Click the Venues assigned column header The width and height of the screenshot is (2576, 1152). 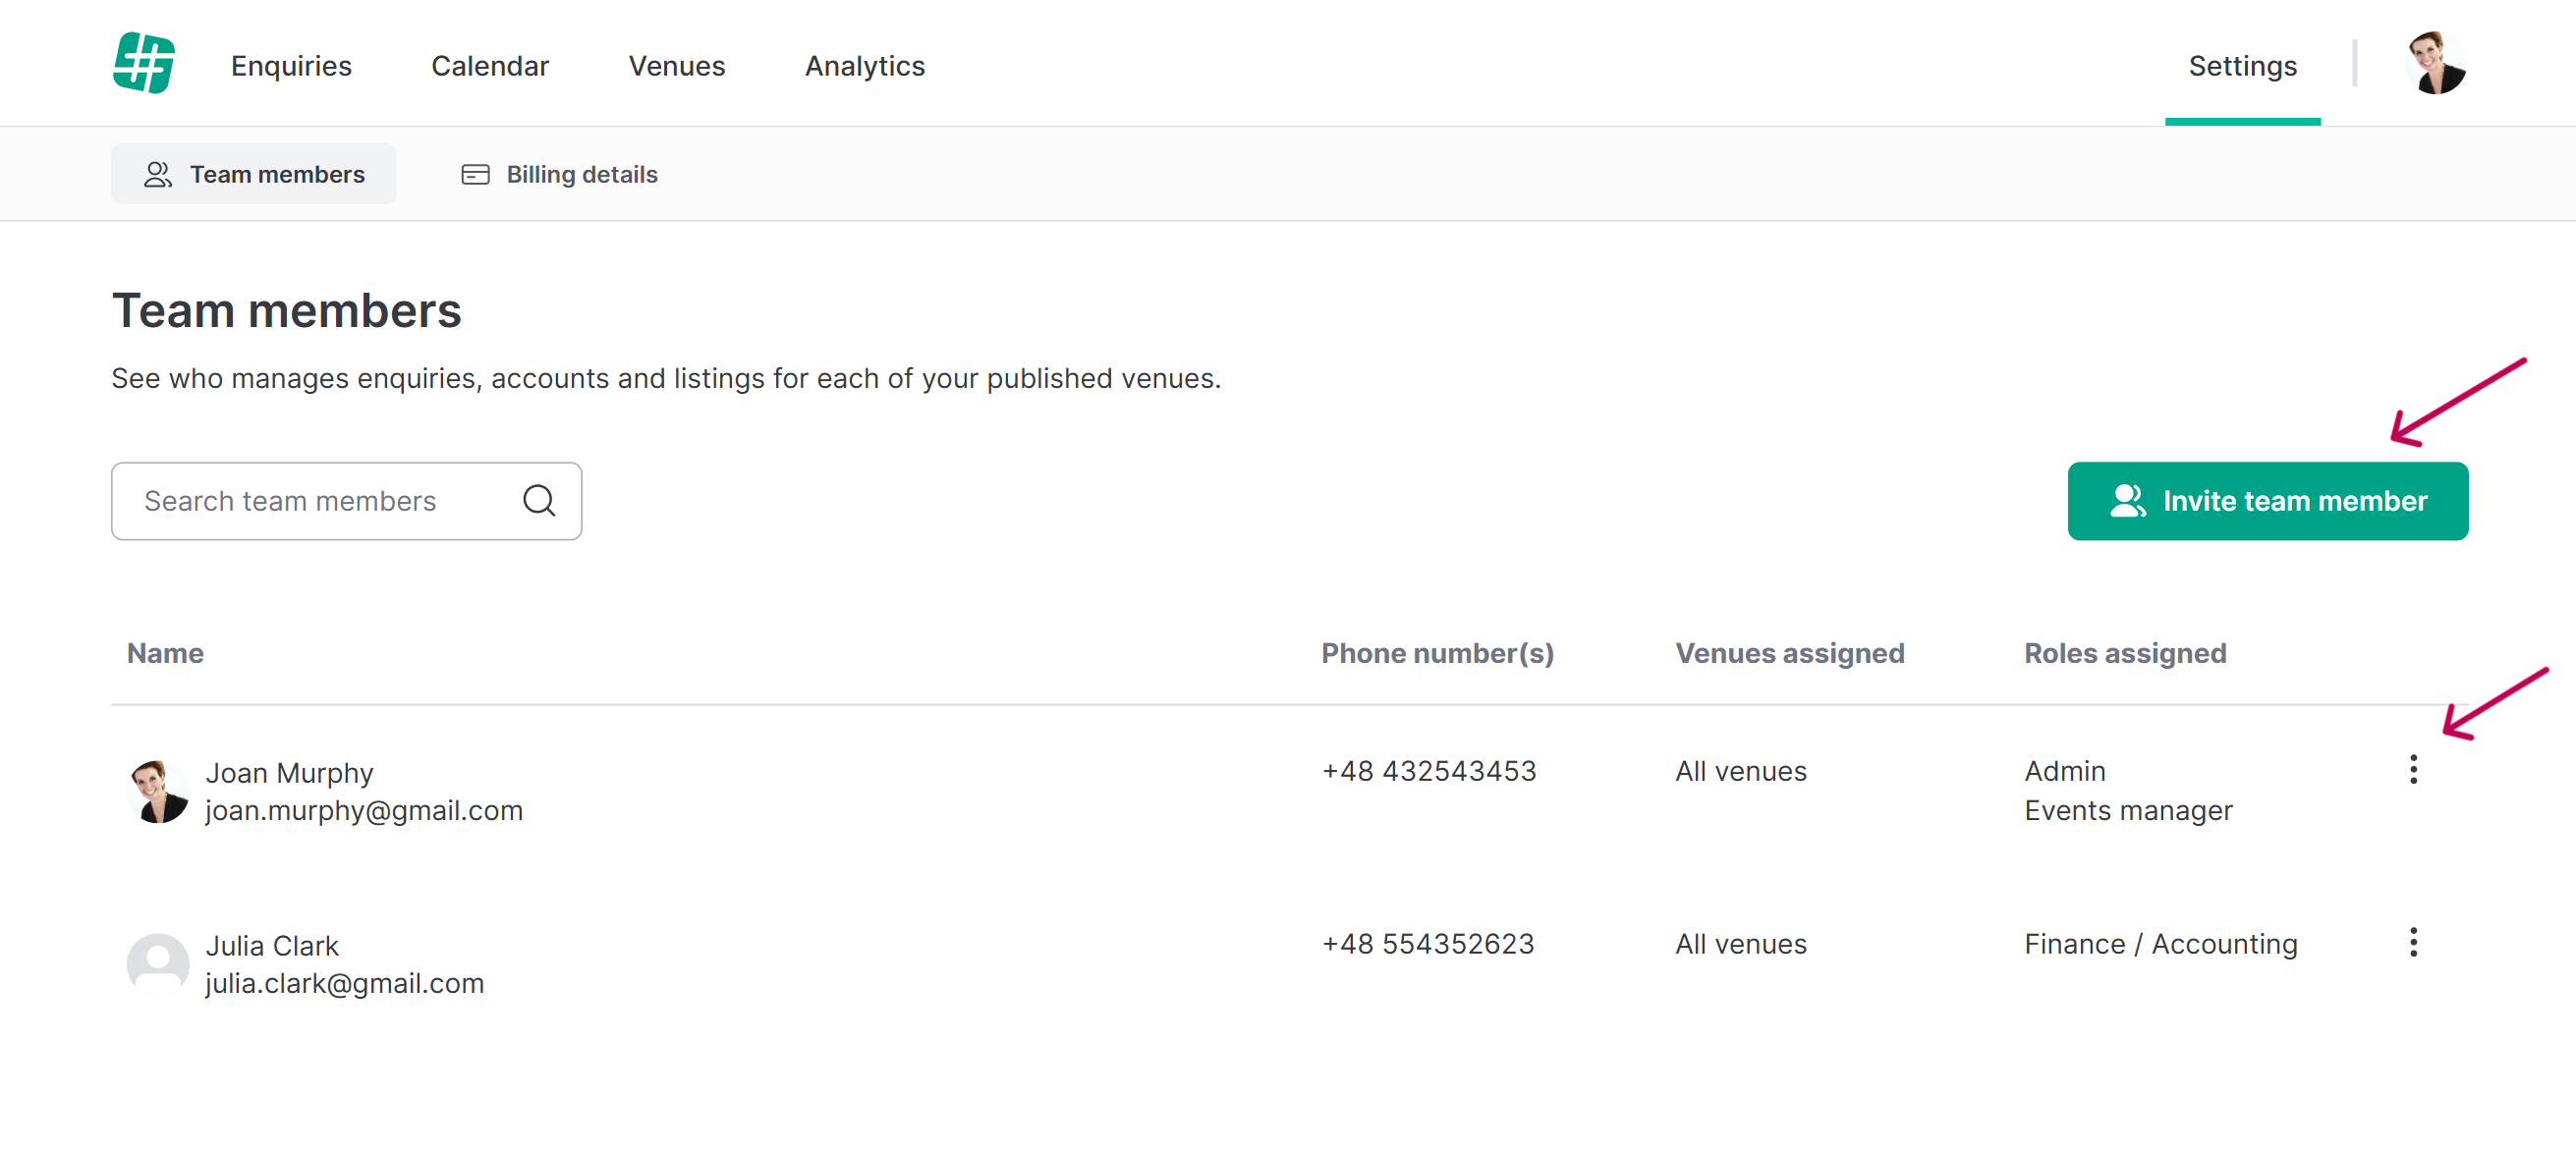1789,653
